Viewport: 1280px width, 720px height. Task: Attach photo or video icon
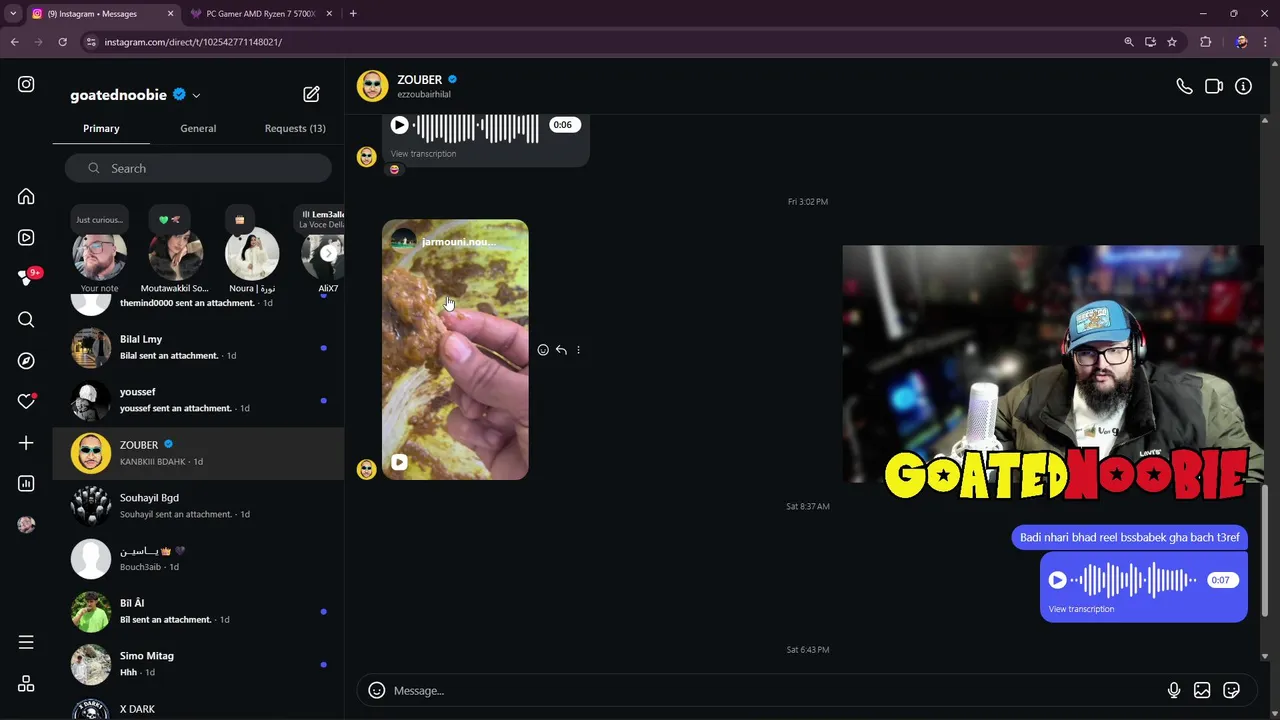tap(1202, 690)
